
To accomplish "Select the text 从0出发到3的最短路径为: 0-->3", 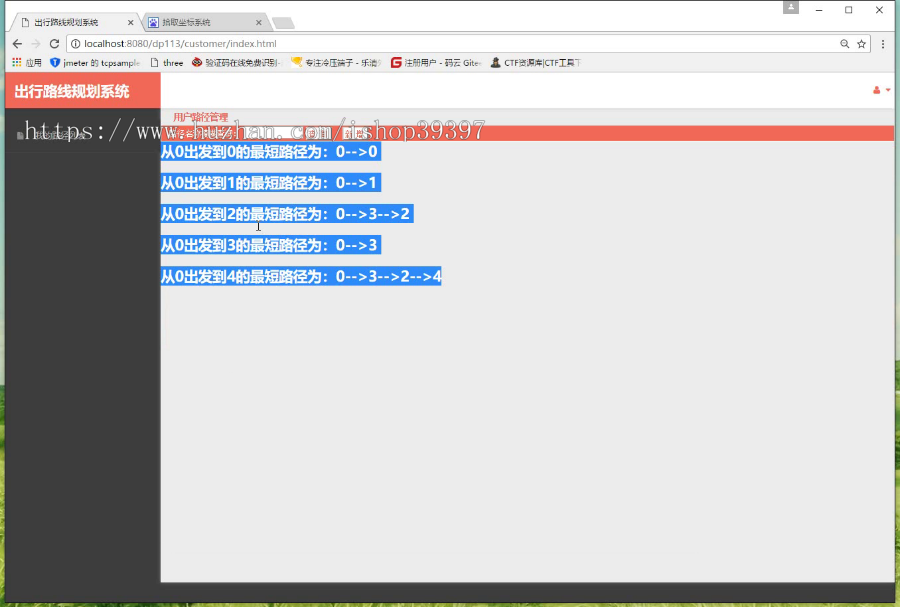I will pyautogui.click(x=269, y=245).
